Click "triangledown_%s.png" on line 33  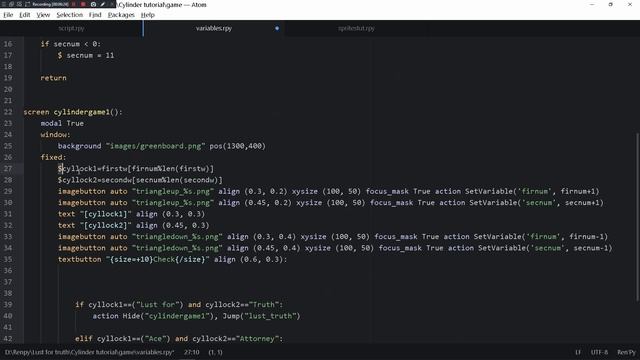point(177,237)
